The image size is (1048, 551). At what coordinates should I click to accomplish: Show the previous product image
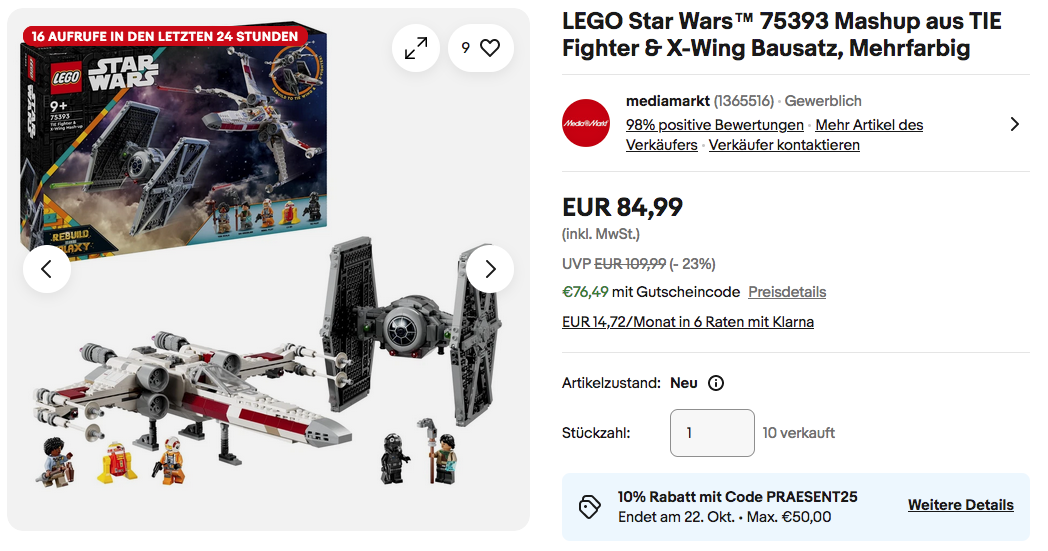point(47,269)
